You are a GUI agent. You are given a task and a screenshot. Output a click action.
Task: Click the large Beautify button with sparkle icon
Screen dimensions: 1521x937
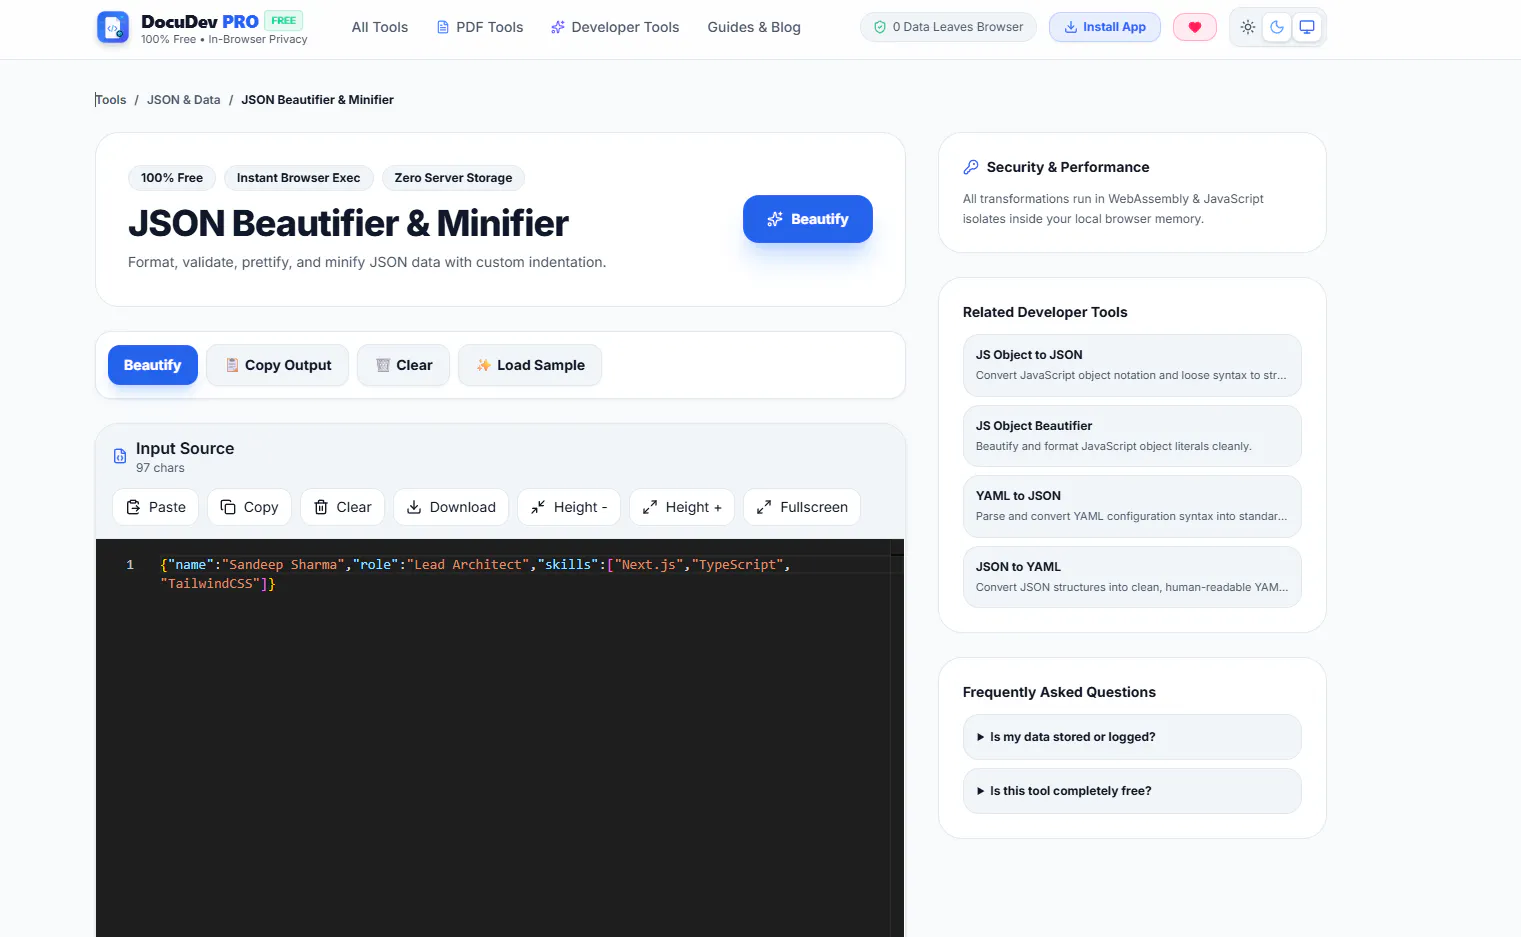pos(808,219)
